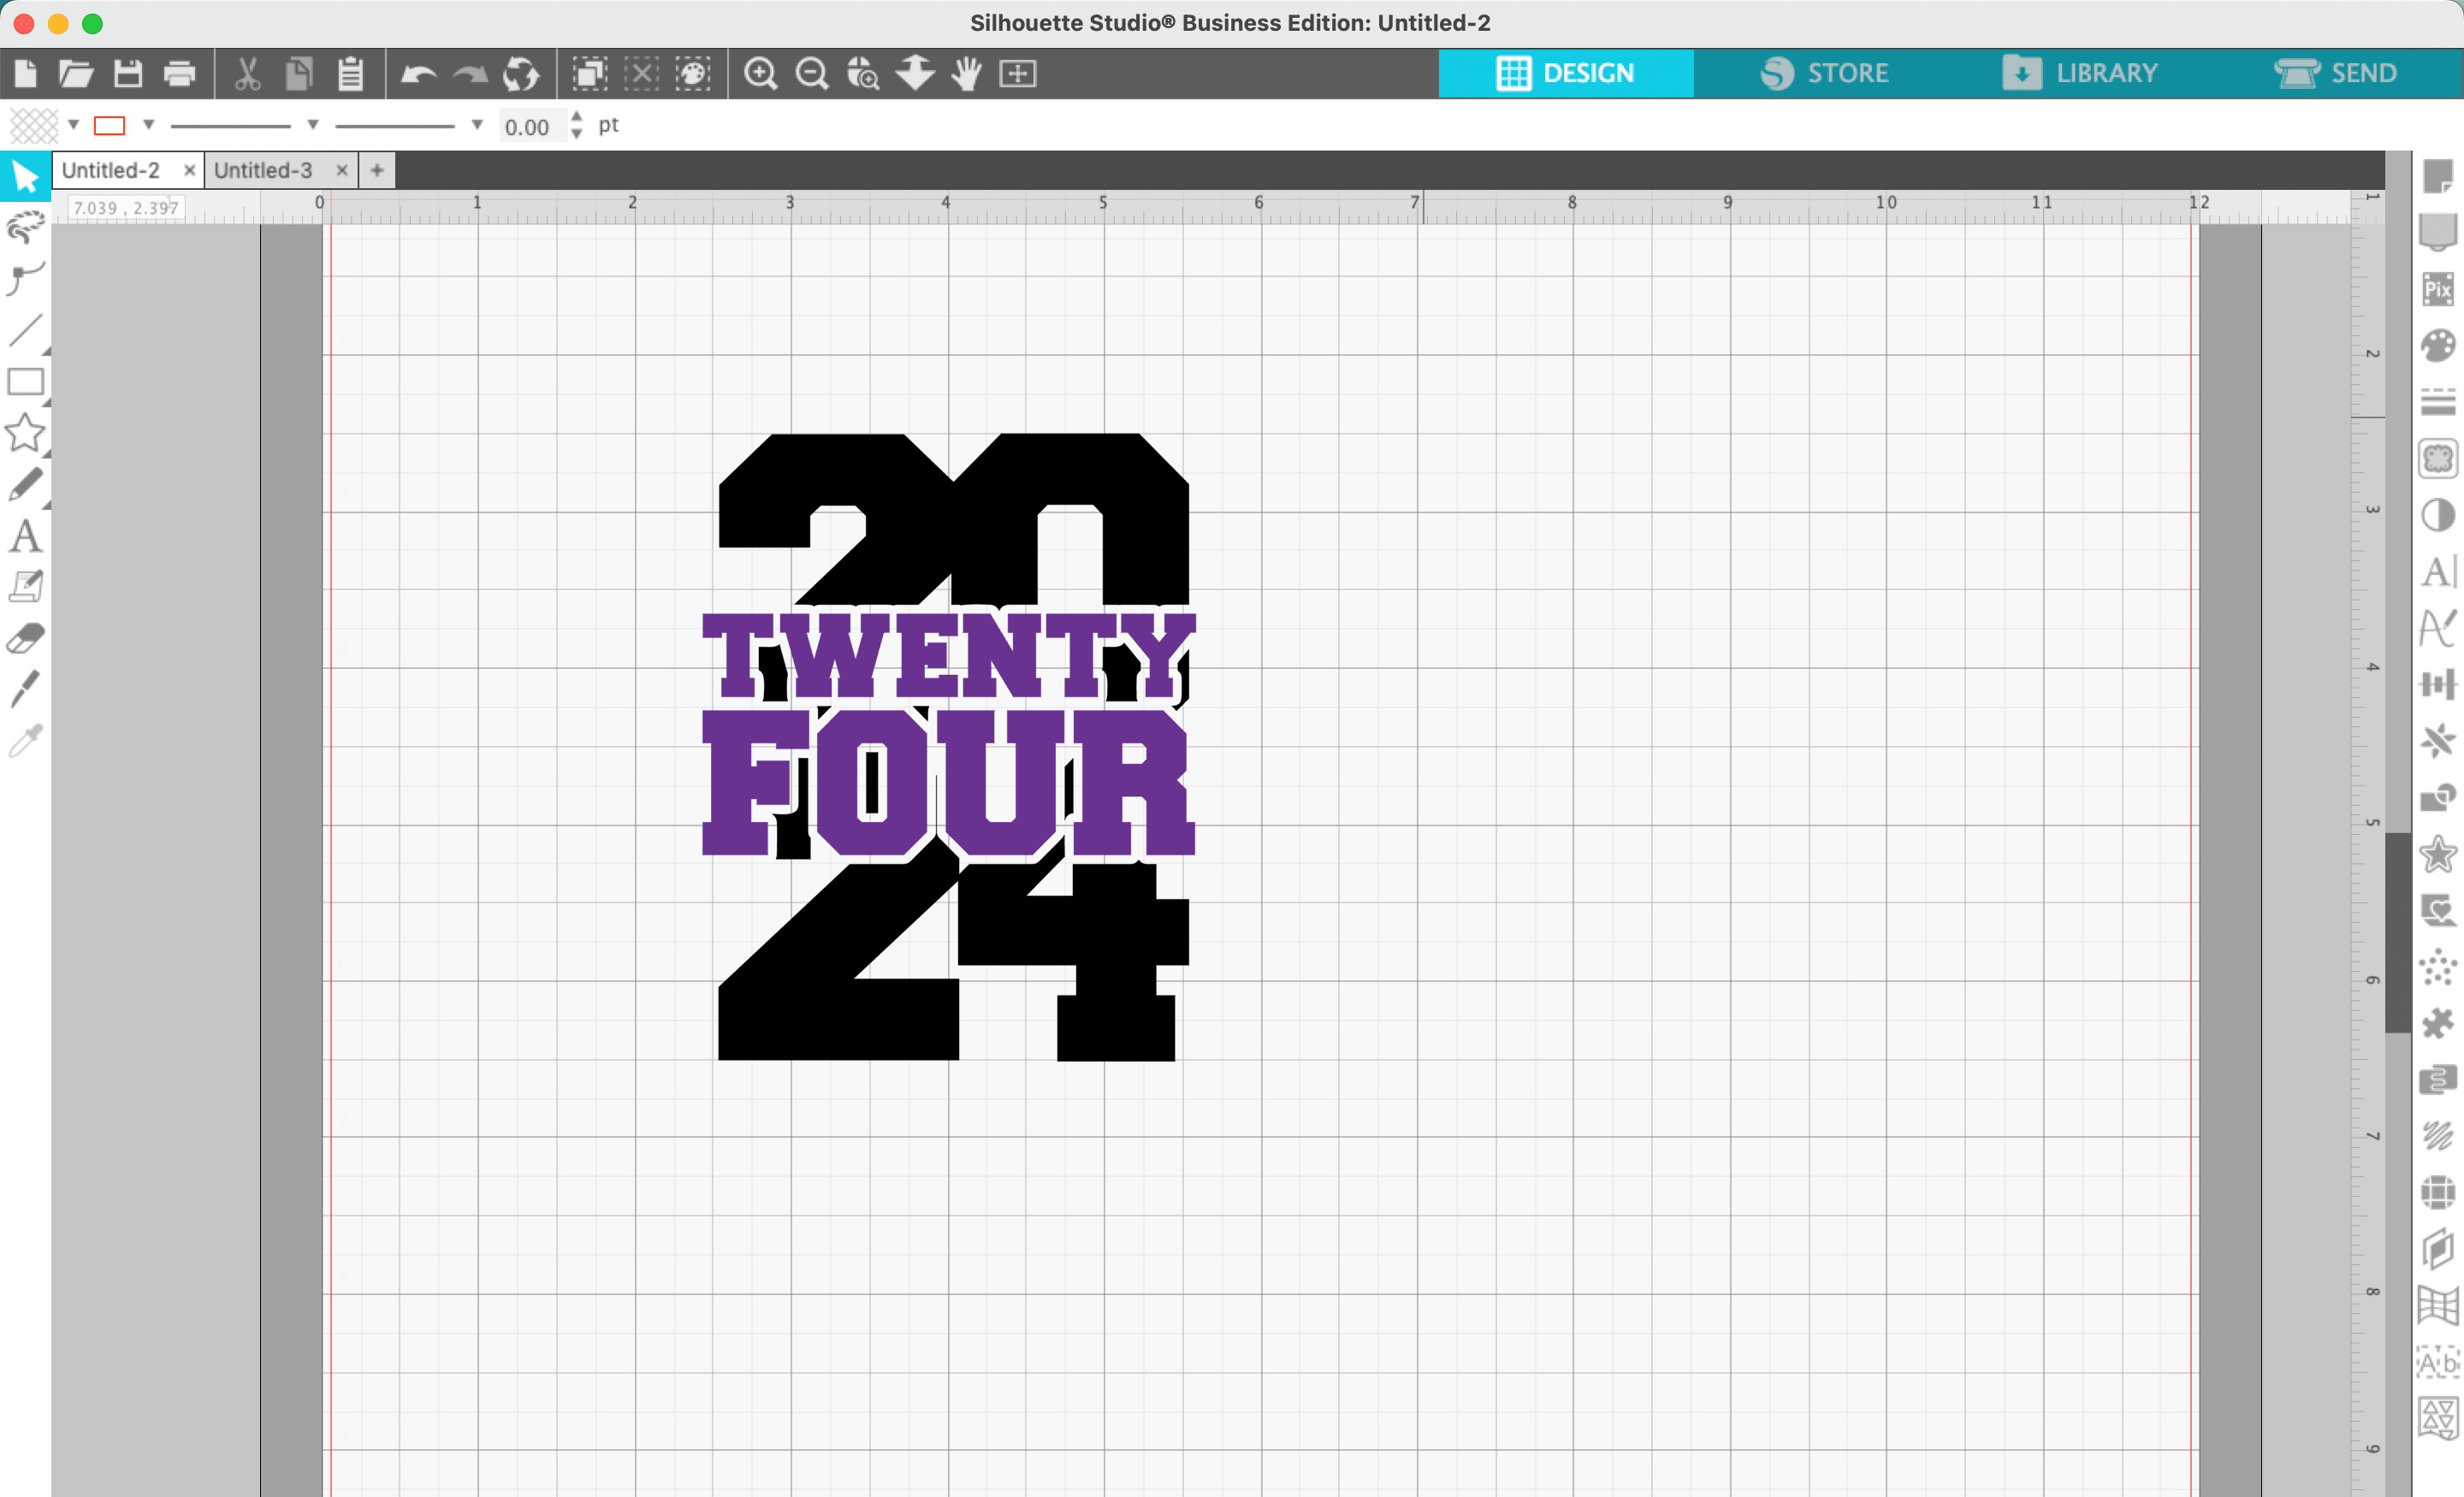Viewport: 2464px width, 1497px height.
Task: Open the Transform align panel
Action: (x=2438, y=685)
